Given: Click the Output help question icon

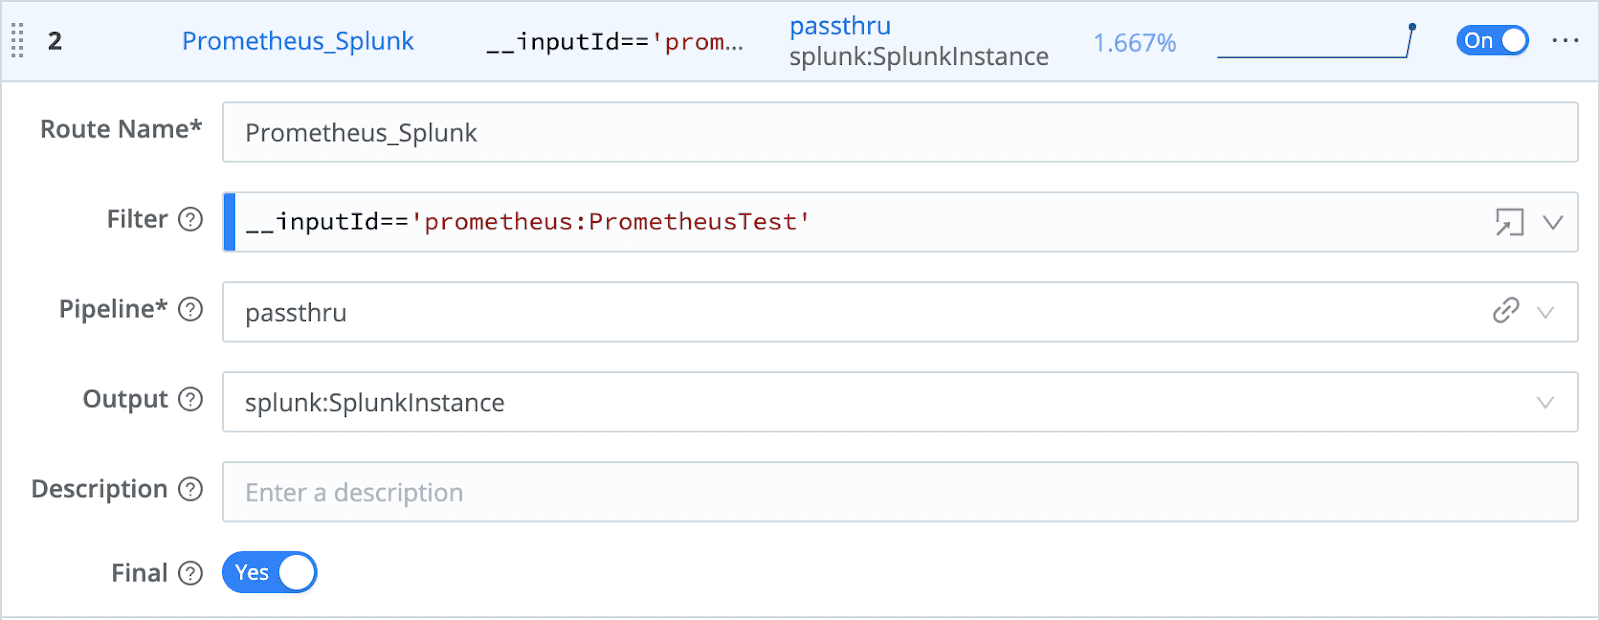Looking at the screenshot, I should pyautogui.click(x=190, y=400).
